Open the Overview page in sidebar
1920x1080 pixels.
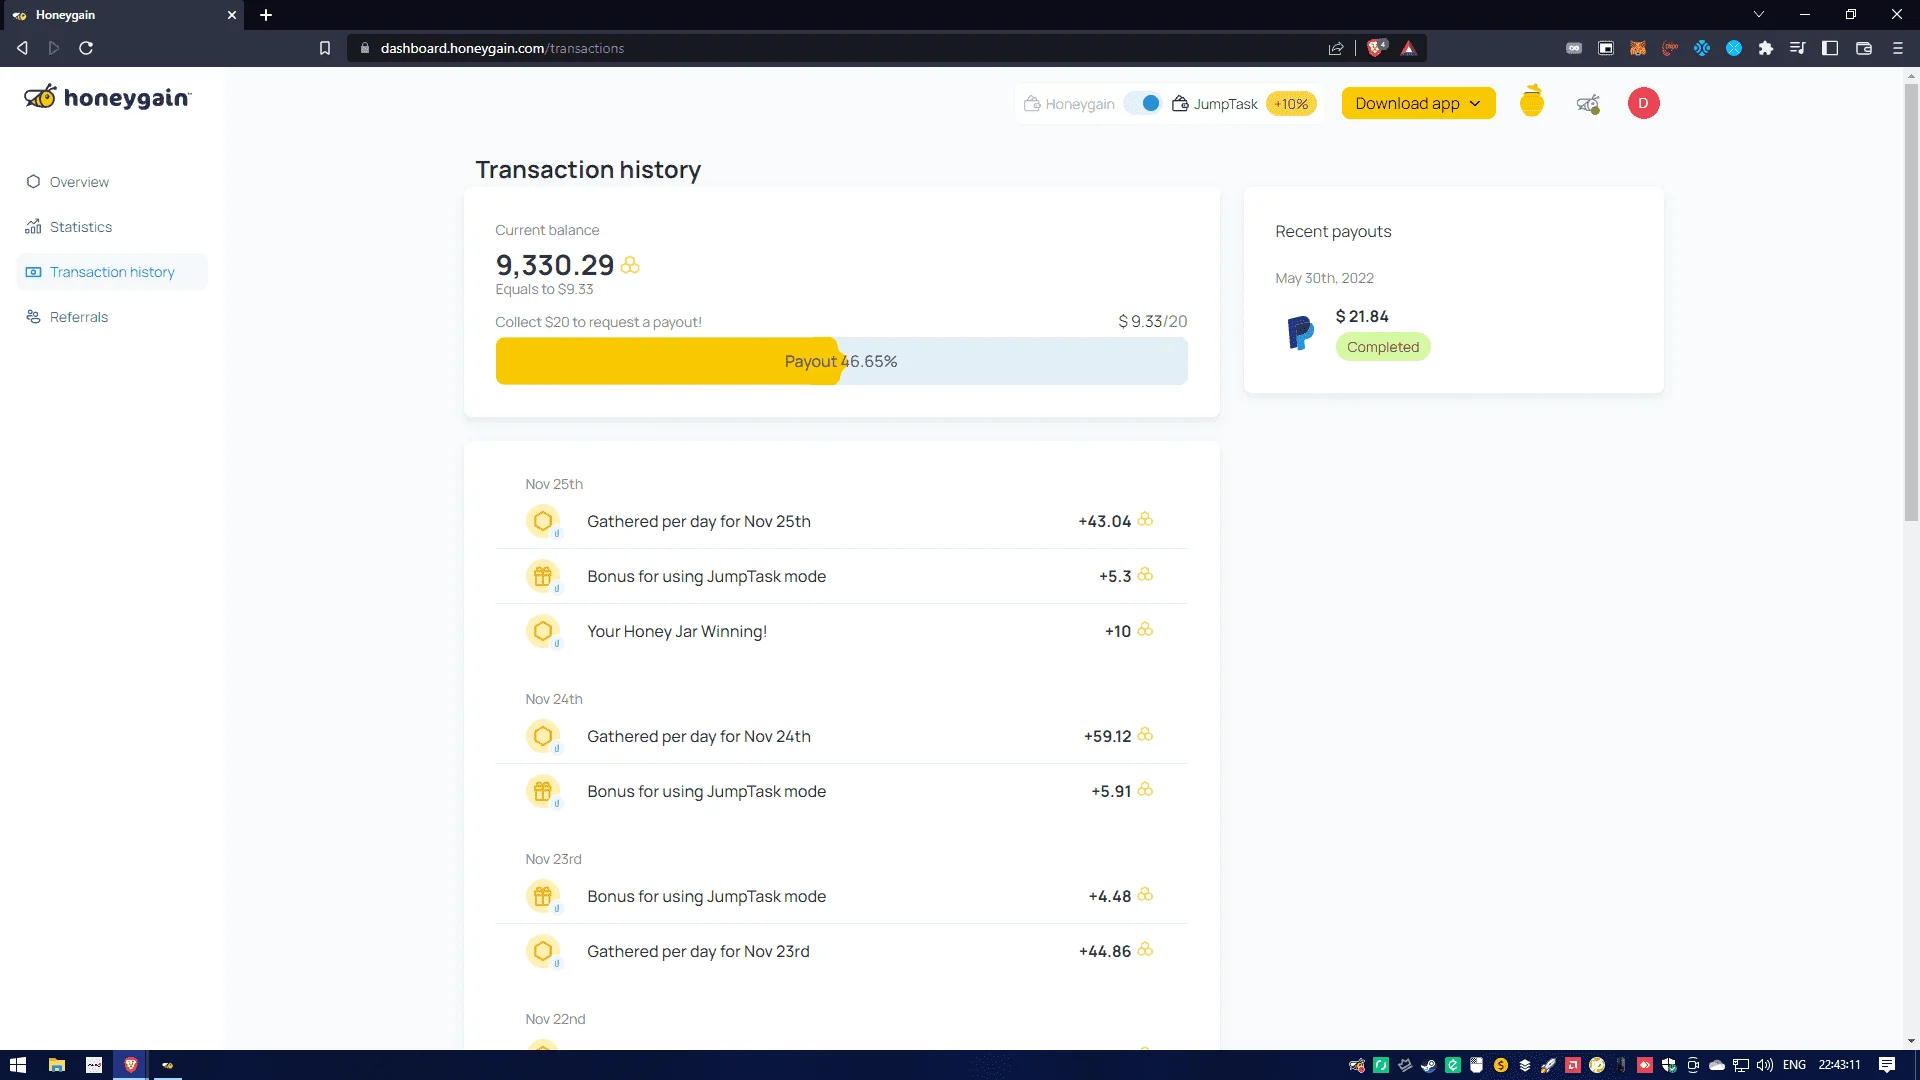point(79,182)
